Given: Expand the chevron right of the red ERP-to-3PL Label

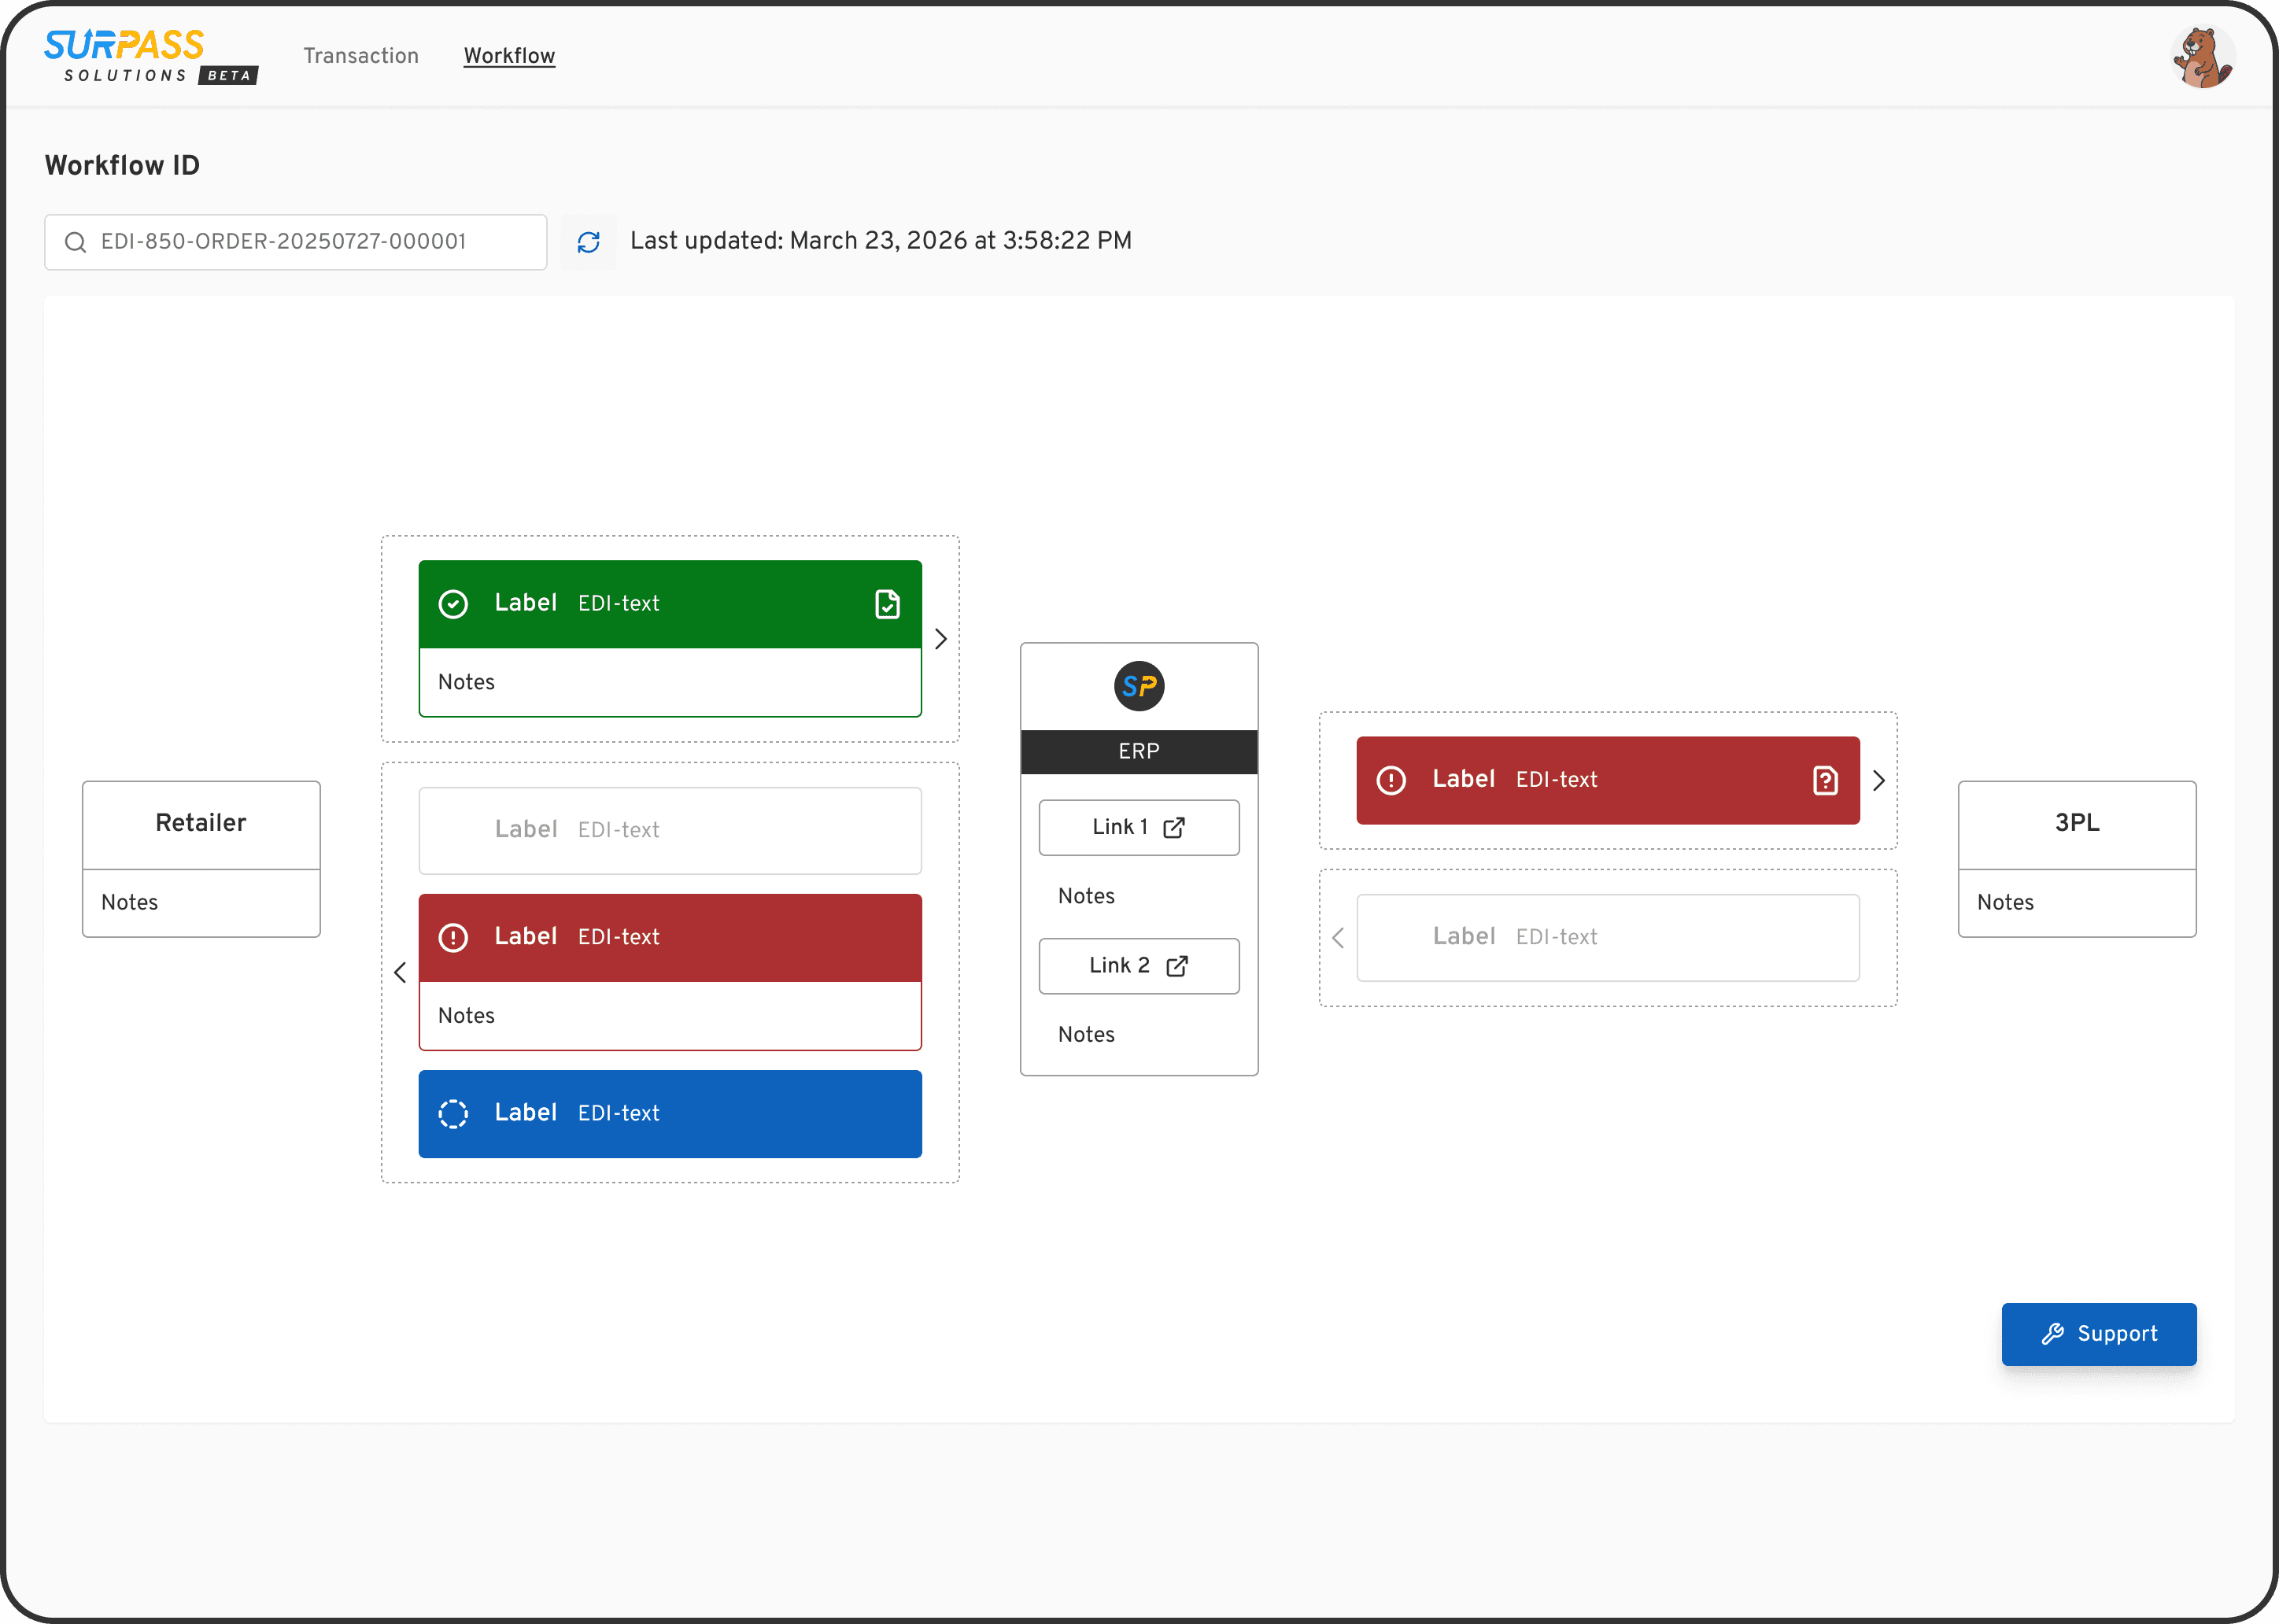Looking at the screenshot, I should pyautogui.click(x=1878, y=780).
